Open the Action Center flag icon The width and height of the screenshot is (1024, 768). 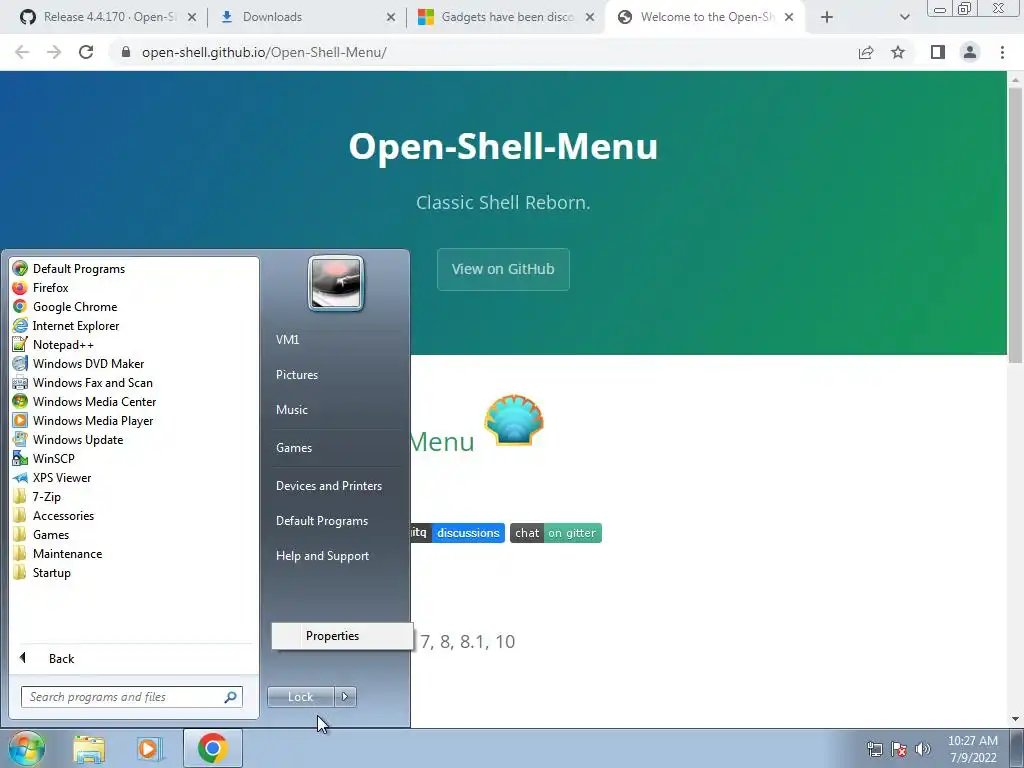click(899, 749)
